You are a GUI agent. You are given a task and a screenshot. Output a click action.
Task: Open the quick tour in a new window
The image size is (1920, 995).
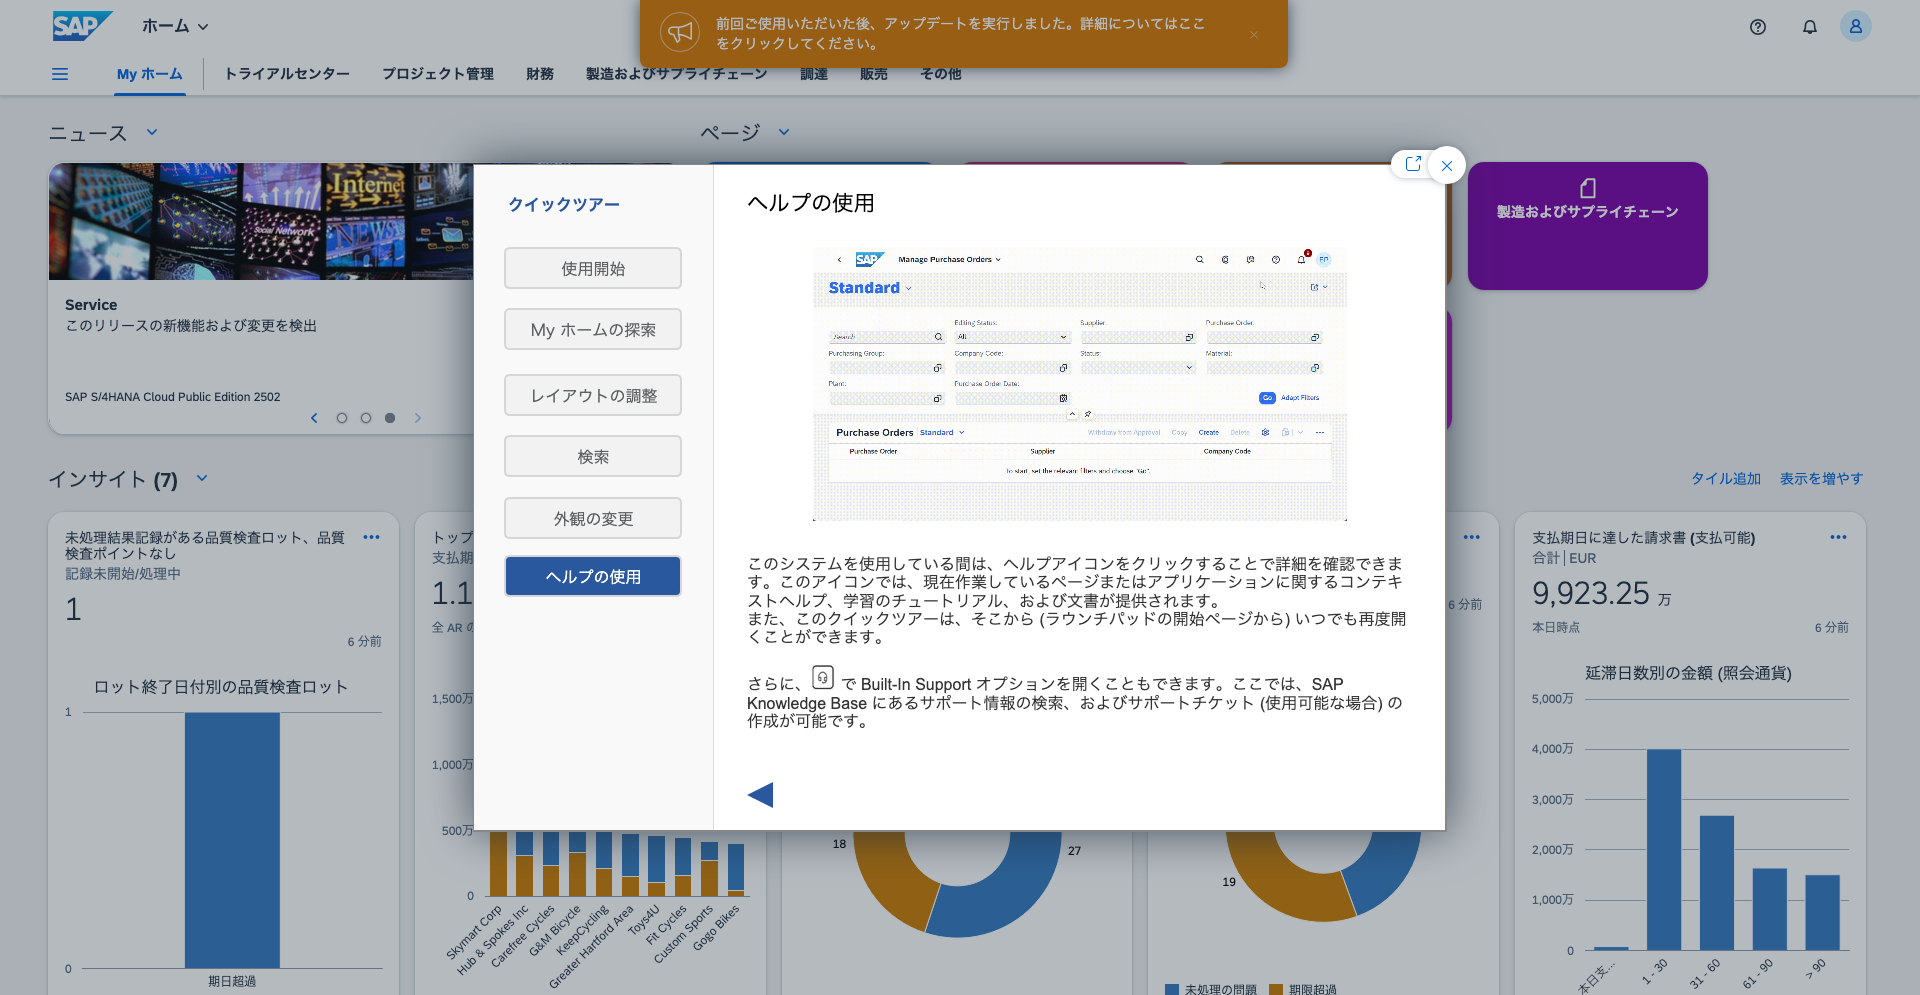pyautogui.click(x=1413, y=164)
